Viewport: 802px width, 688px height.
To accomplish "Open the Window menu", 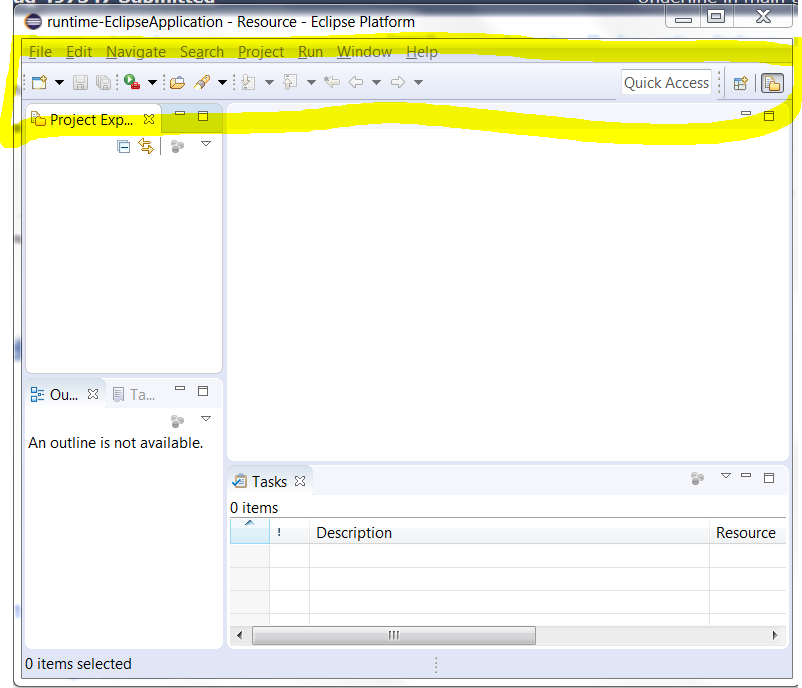I will [x=364, y=52].
